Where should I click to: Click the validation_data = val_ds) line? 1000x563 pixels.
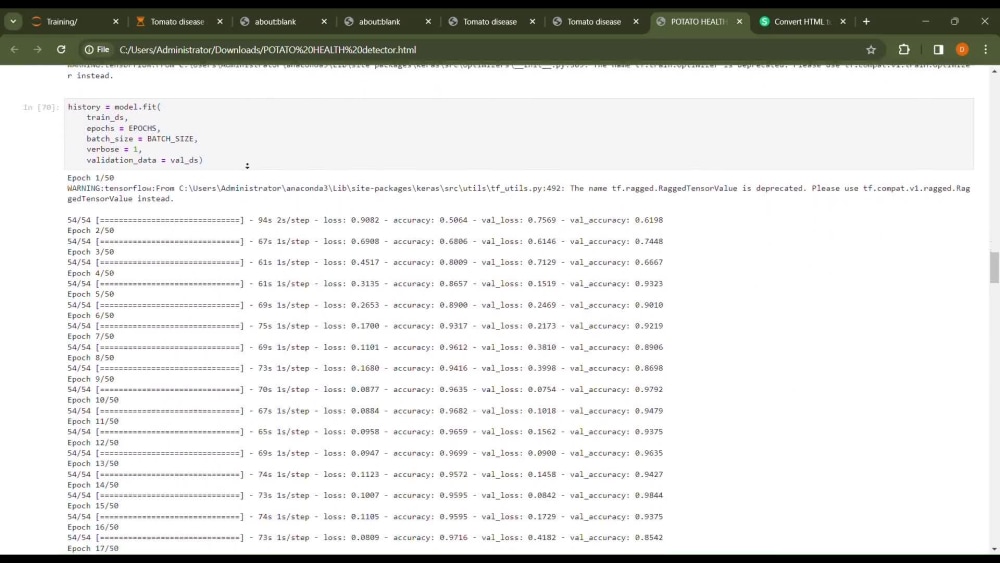click(x=145, y=160)
